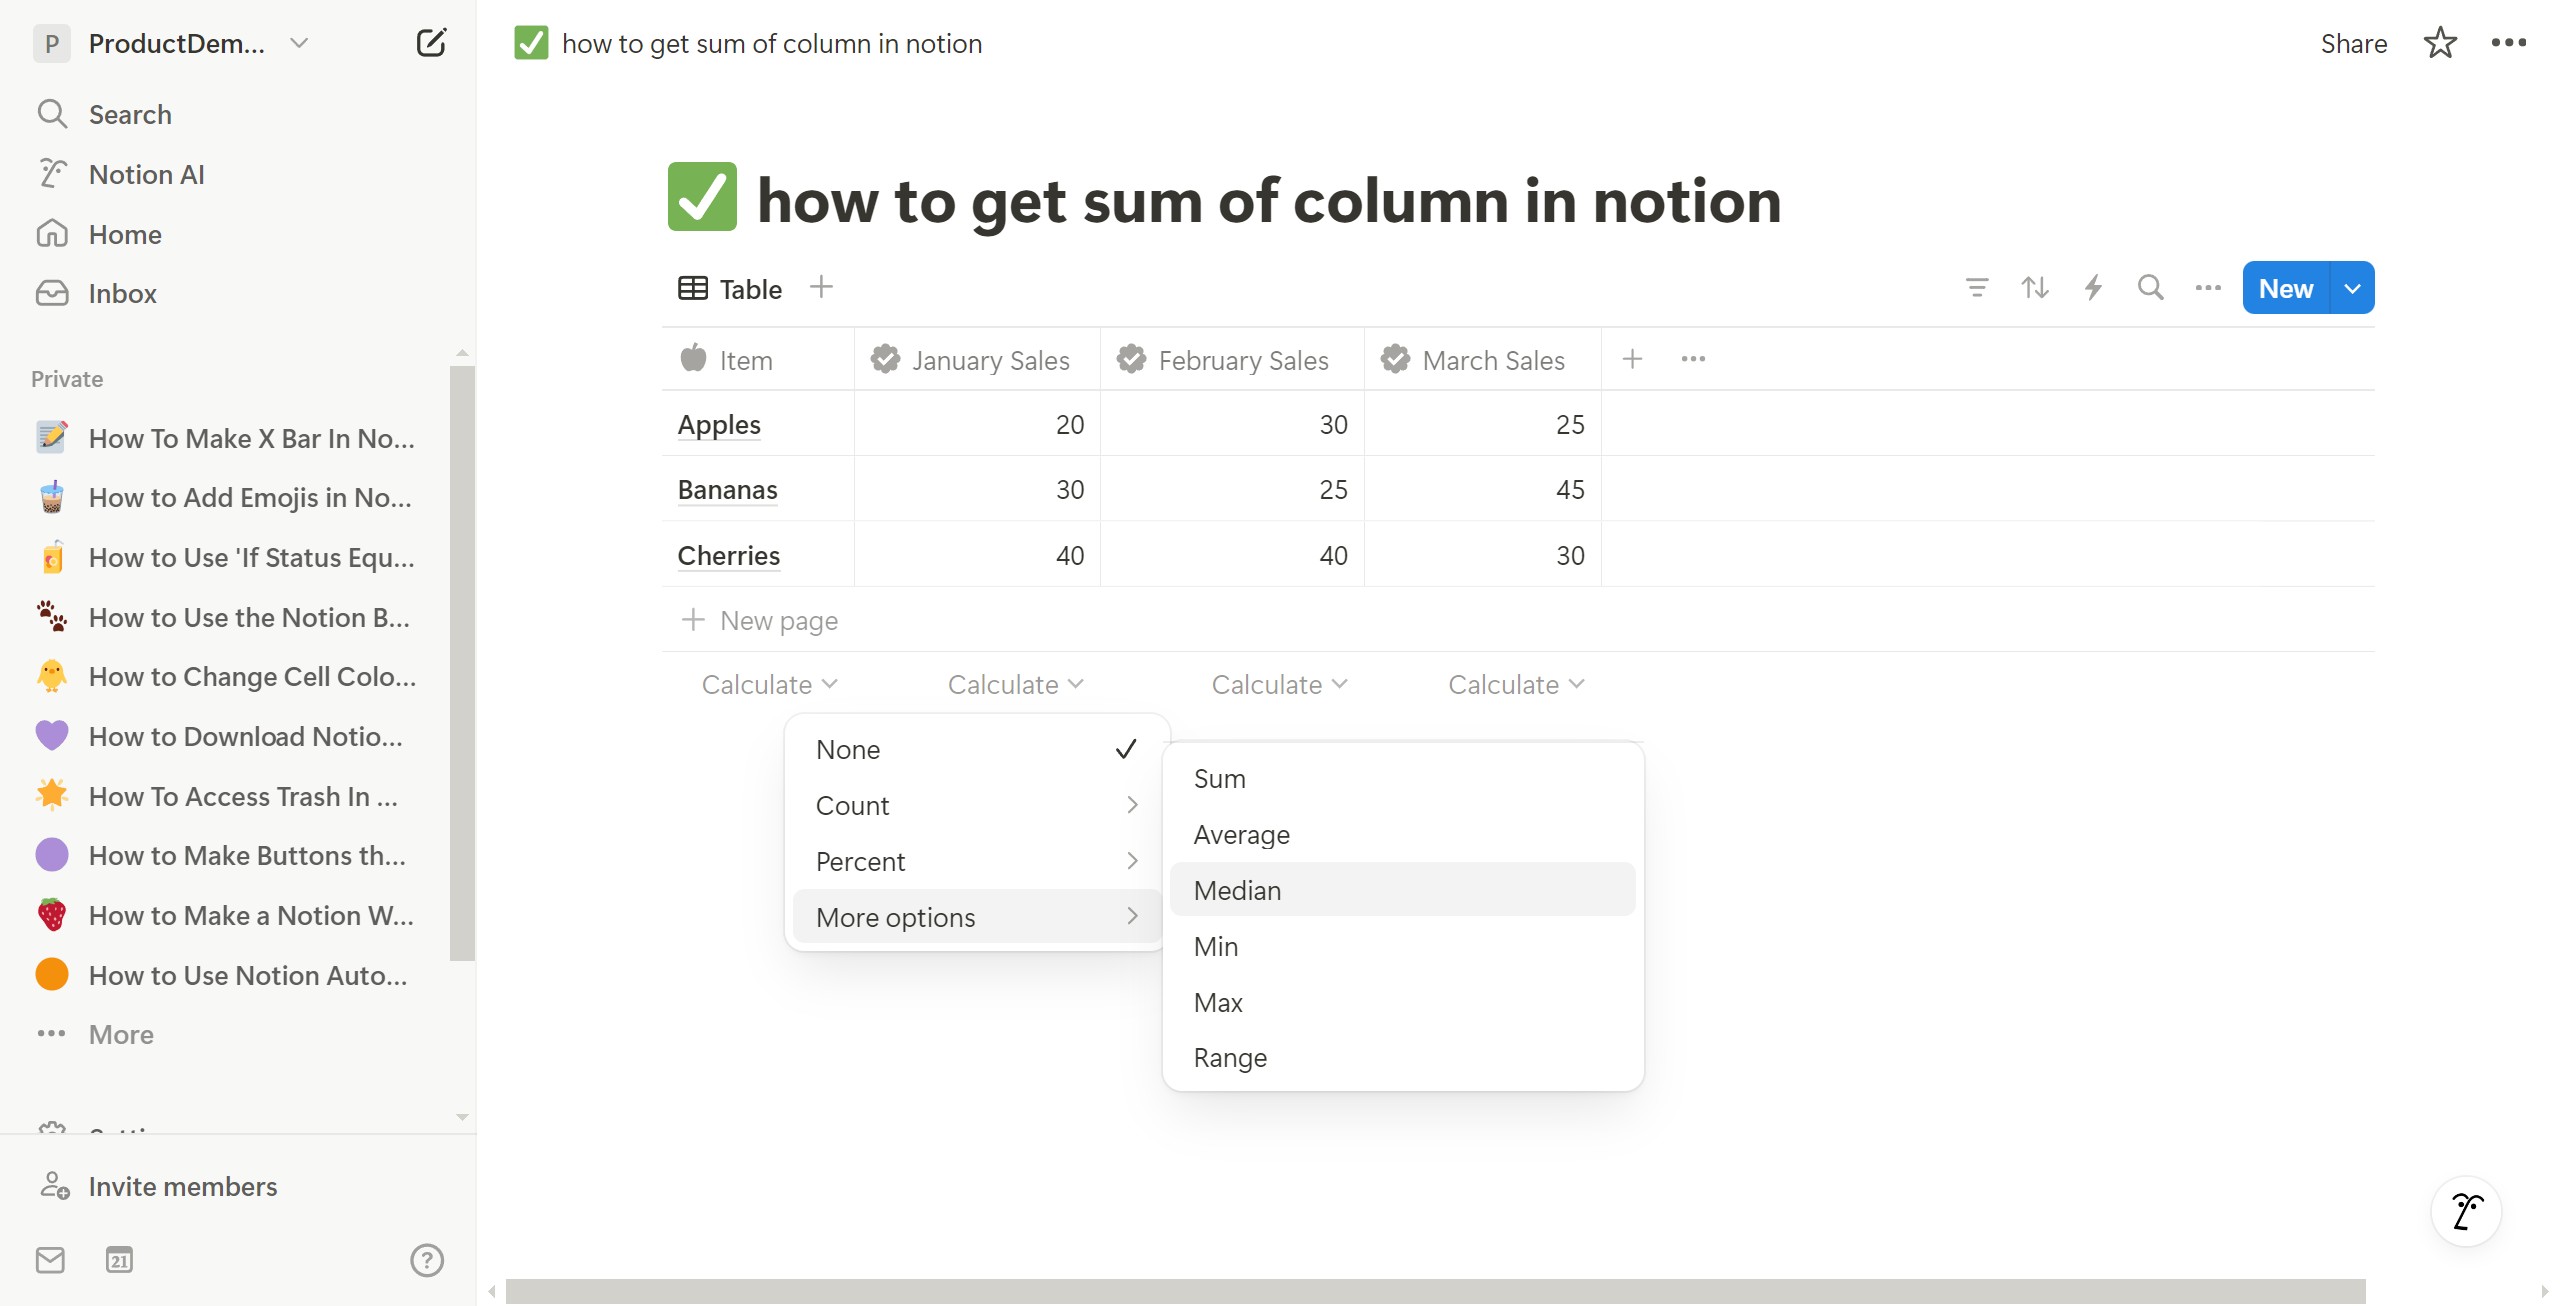
Task: Open Calculate dropdown under Item column
Action: pyautogui.click(x=769, y=684)
